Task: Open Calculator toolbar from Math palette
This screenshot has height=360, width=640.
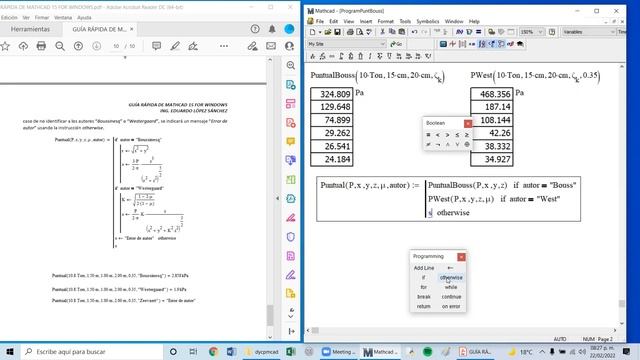Action: click(443, 44)
